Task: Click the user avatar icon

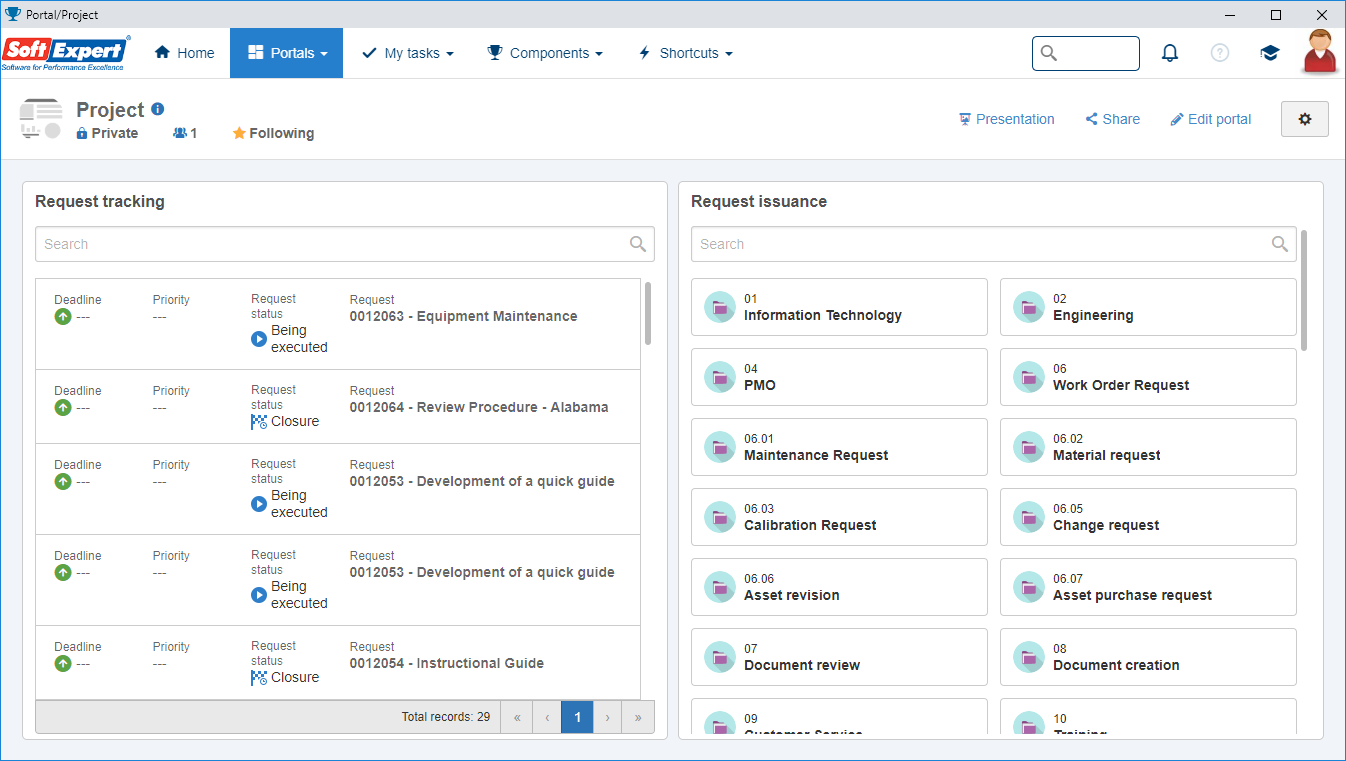Action: click(x=1320, y=51)
